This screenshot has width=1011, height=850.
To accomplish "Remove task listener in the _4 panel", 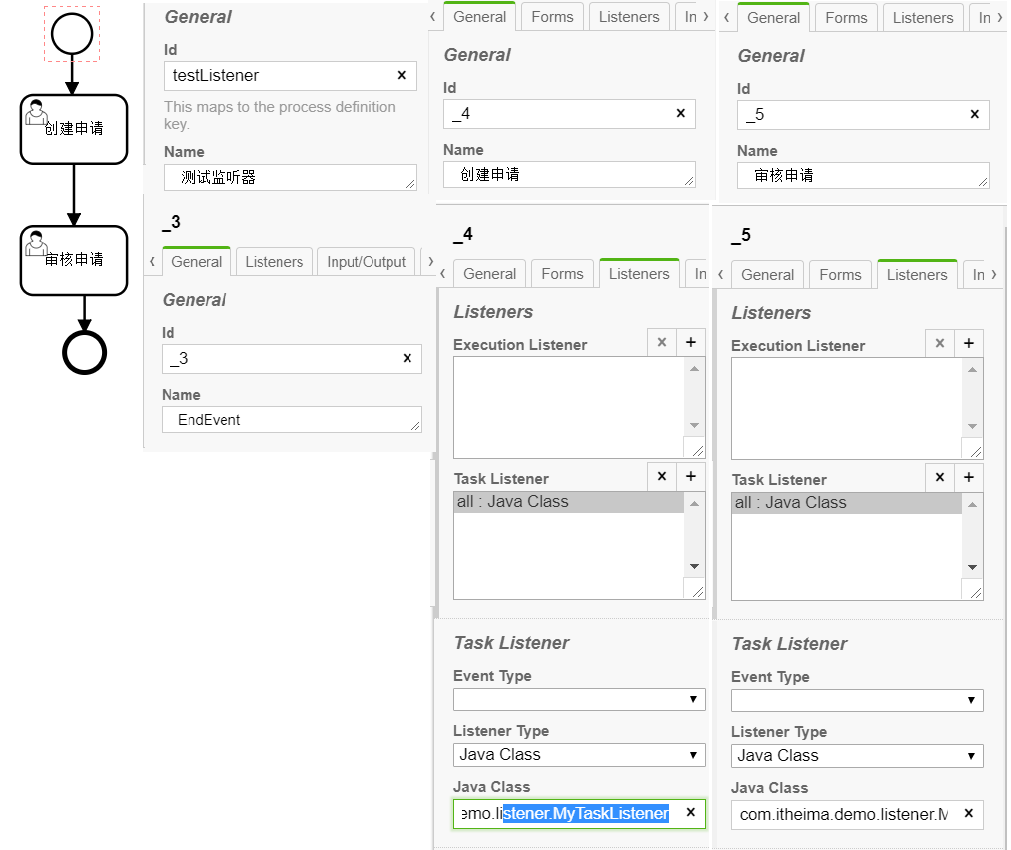I will click(x=662, y=477).
